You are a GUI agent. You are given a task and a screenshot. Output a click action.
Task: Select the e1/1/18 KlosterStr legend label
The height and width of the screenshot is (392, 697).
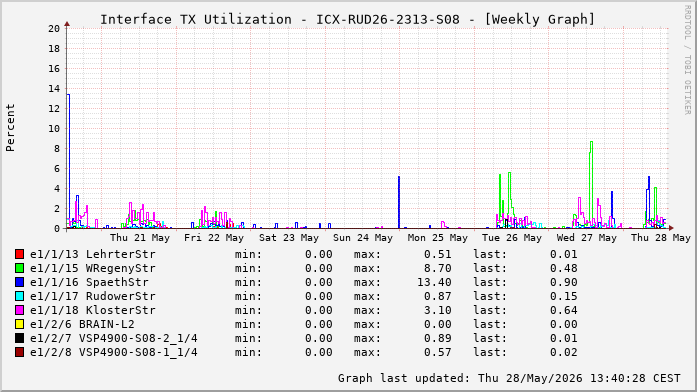coord(93,310)
